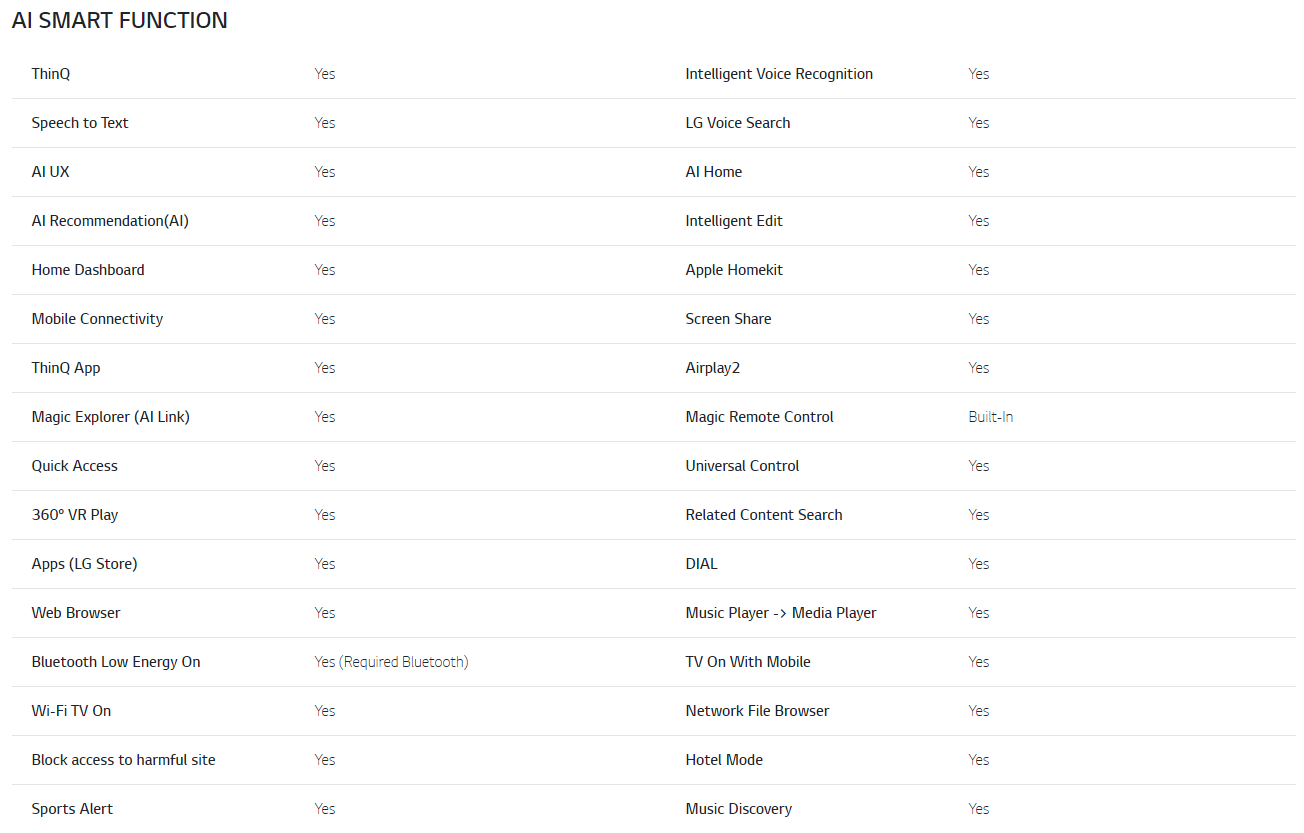Select the Yes (Required Bluetooth) value
The width and height of the screenshot is (1304, 833).
pyautogui.click(x=391, y=662)
